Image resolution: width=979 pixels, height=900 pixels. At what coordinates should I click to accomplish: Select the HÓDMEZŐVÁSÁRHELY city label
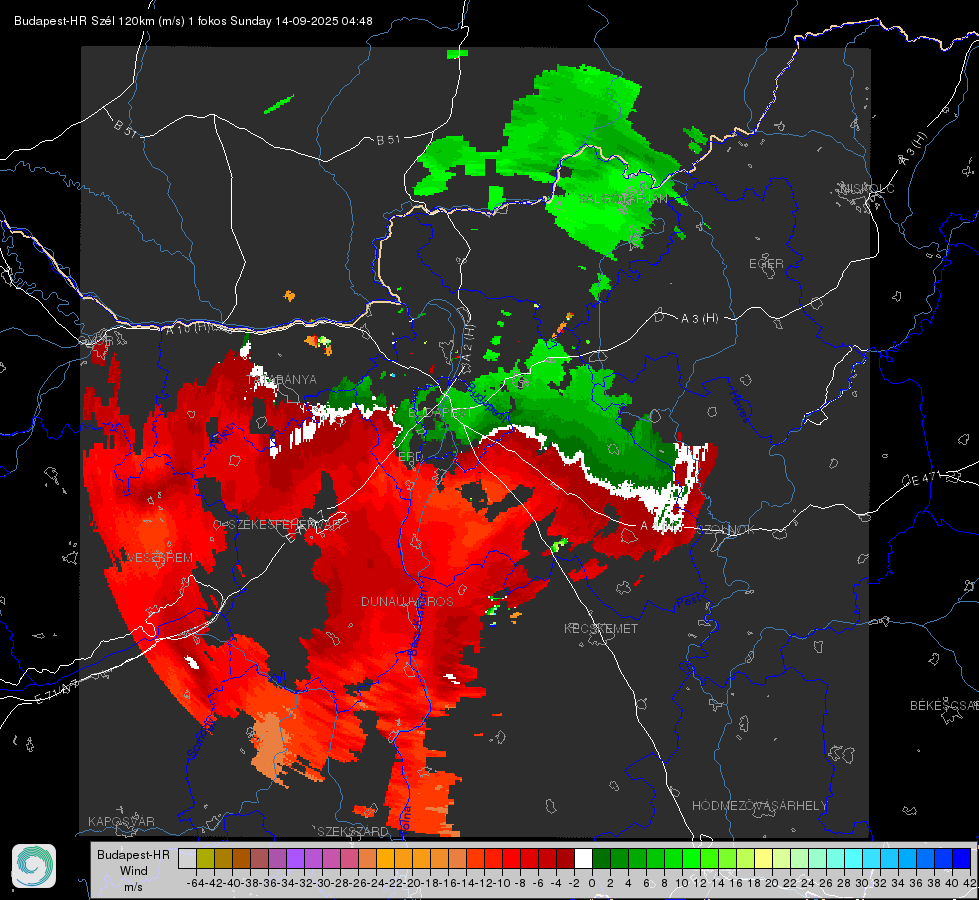click(x=760, y=806)
